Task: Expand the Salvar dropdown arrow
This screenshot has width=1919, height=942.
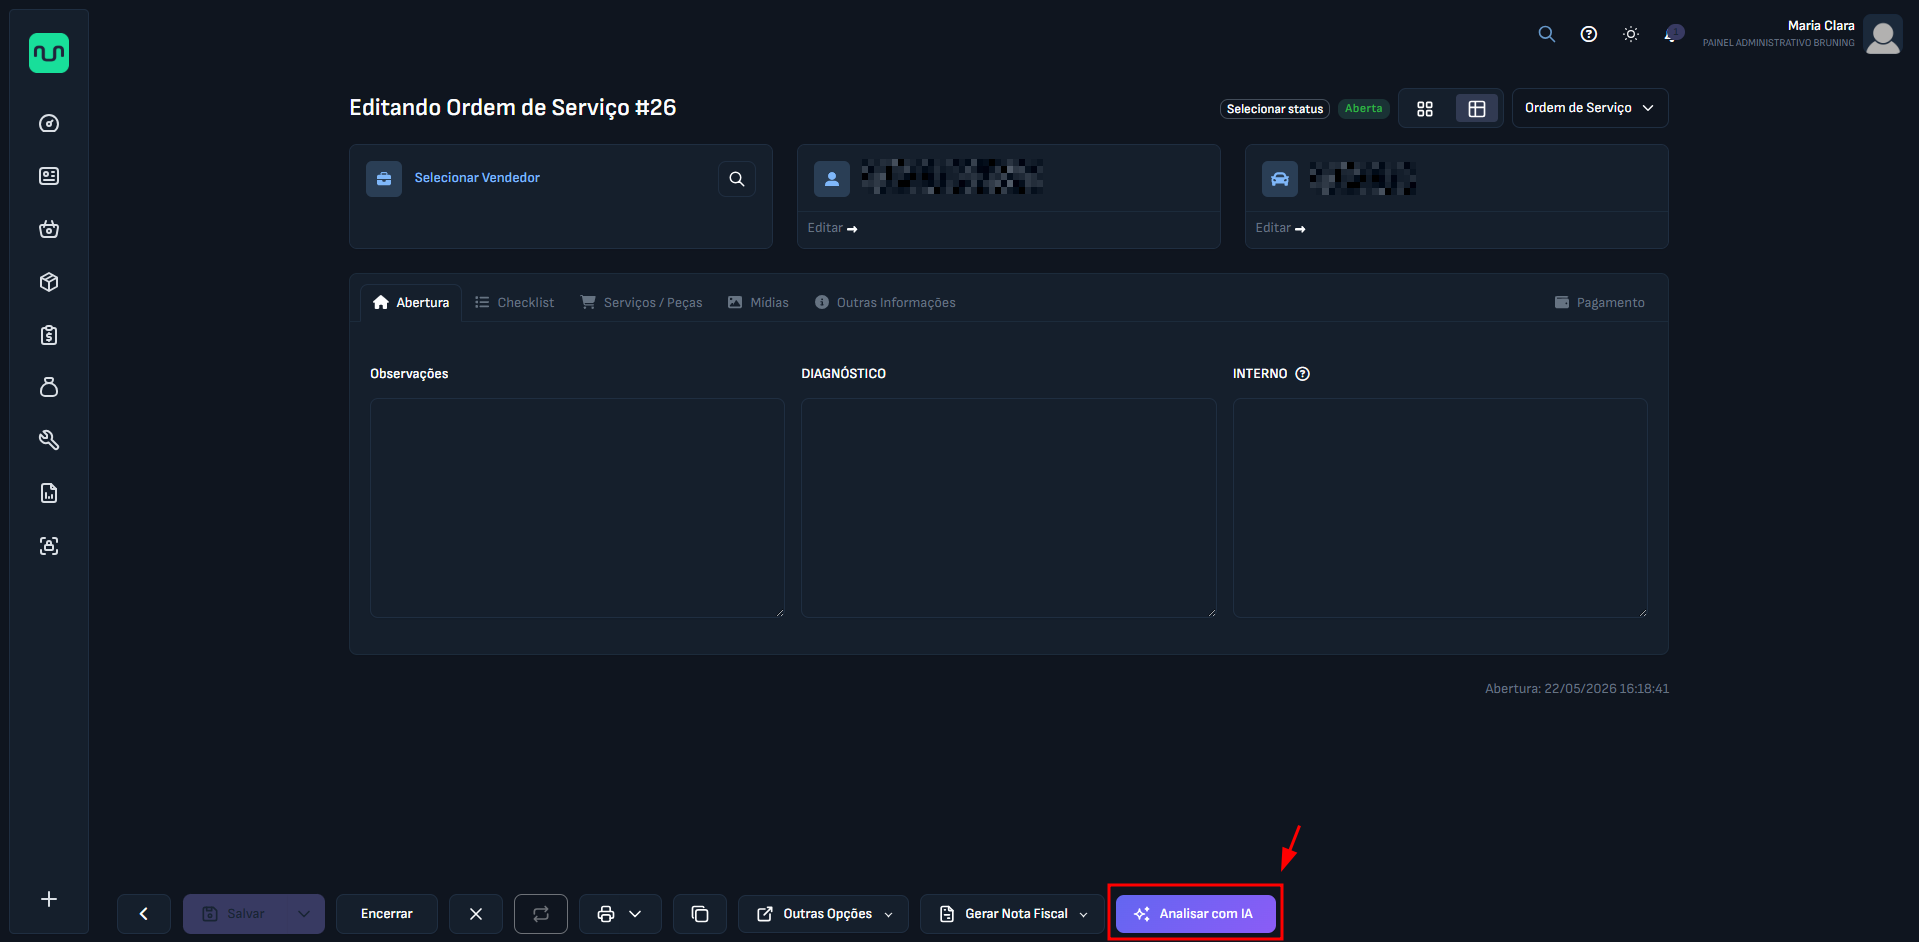Action: [x=304, y=914]
